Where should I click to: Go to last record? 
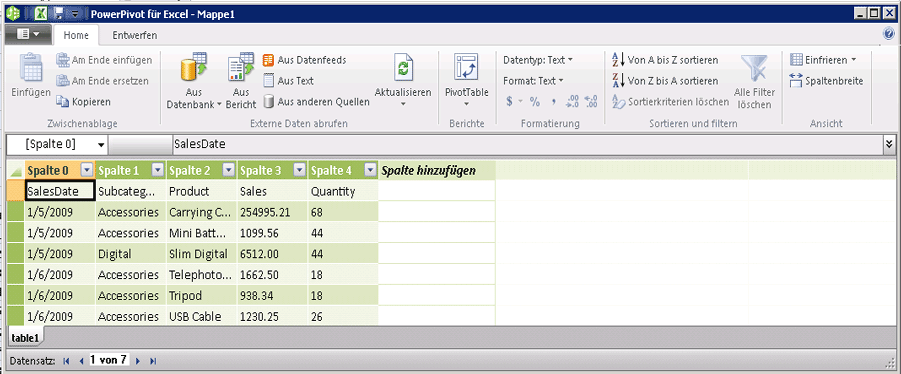pyautogui.click(x=153, y=361)
